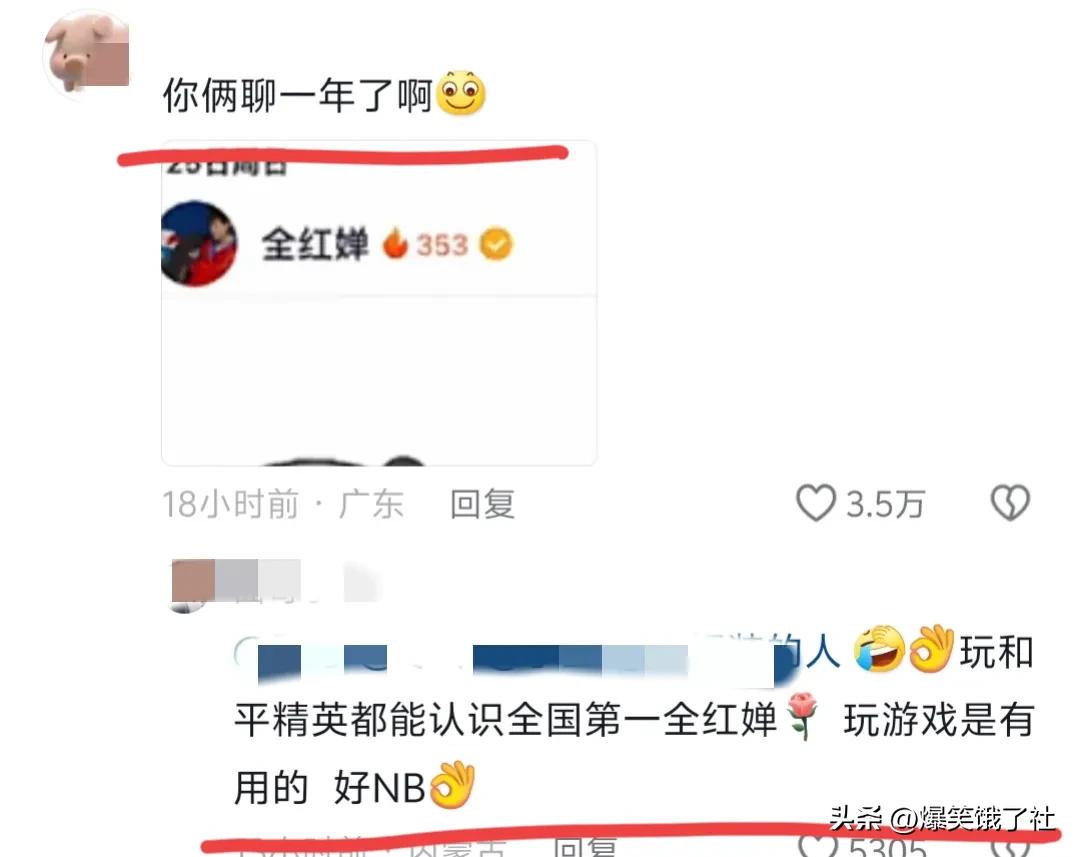
Task: Tap the 18小时前 · 广东 timestamp
Action: (x=283, y=504)
